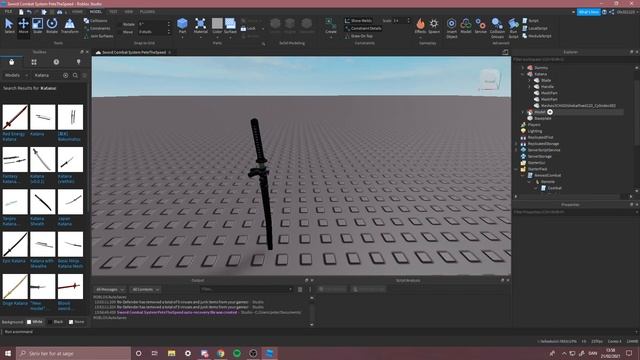Insert a Spawn location
This screenshot has width=640, height=360.
tap(434, 26)
